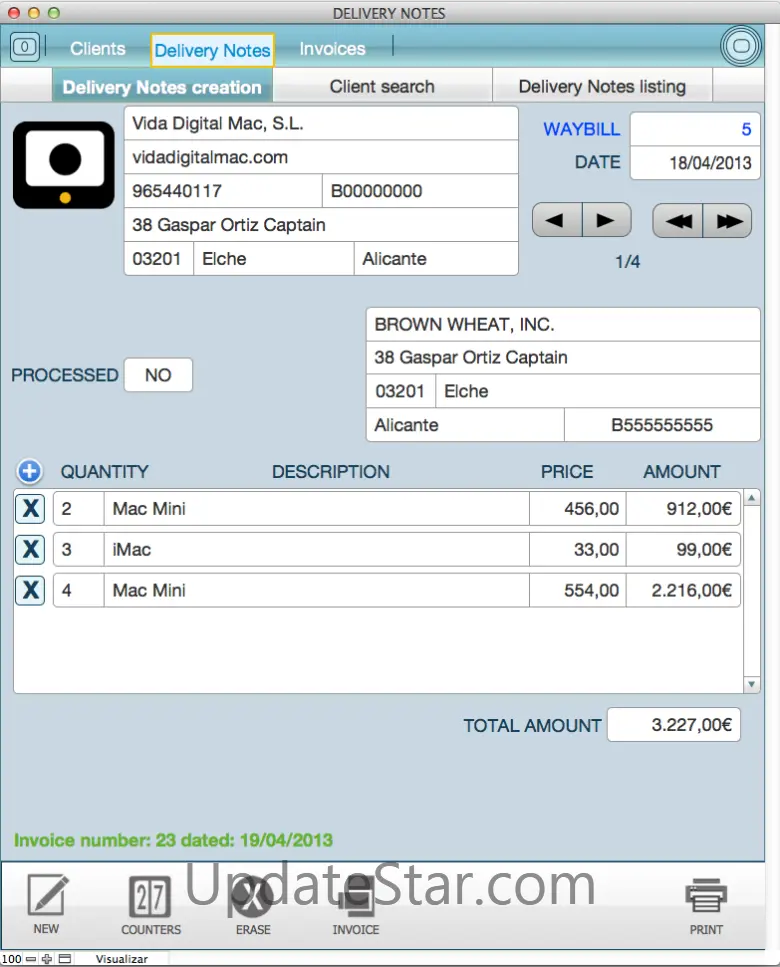Click company address 38 Gaspar Ortiz Captain
Screen dimensions: 780x967
[x=321, y=225]
